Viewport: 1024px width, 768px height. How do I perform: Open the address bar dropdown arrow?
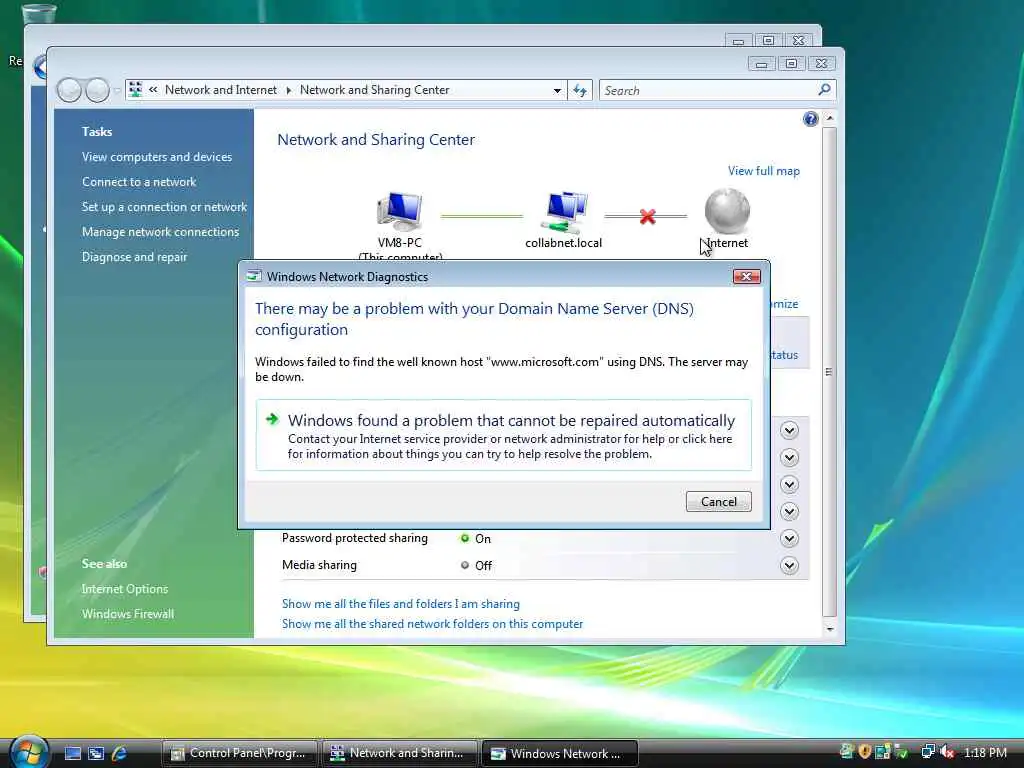[557, 91]
